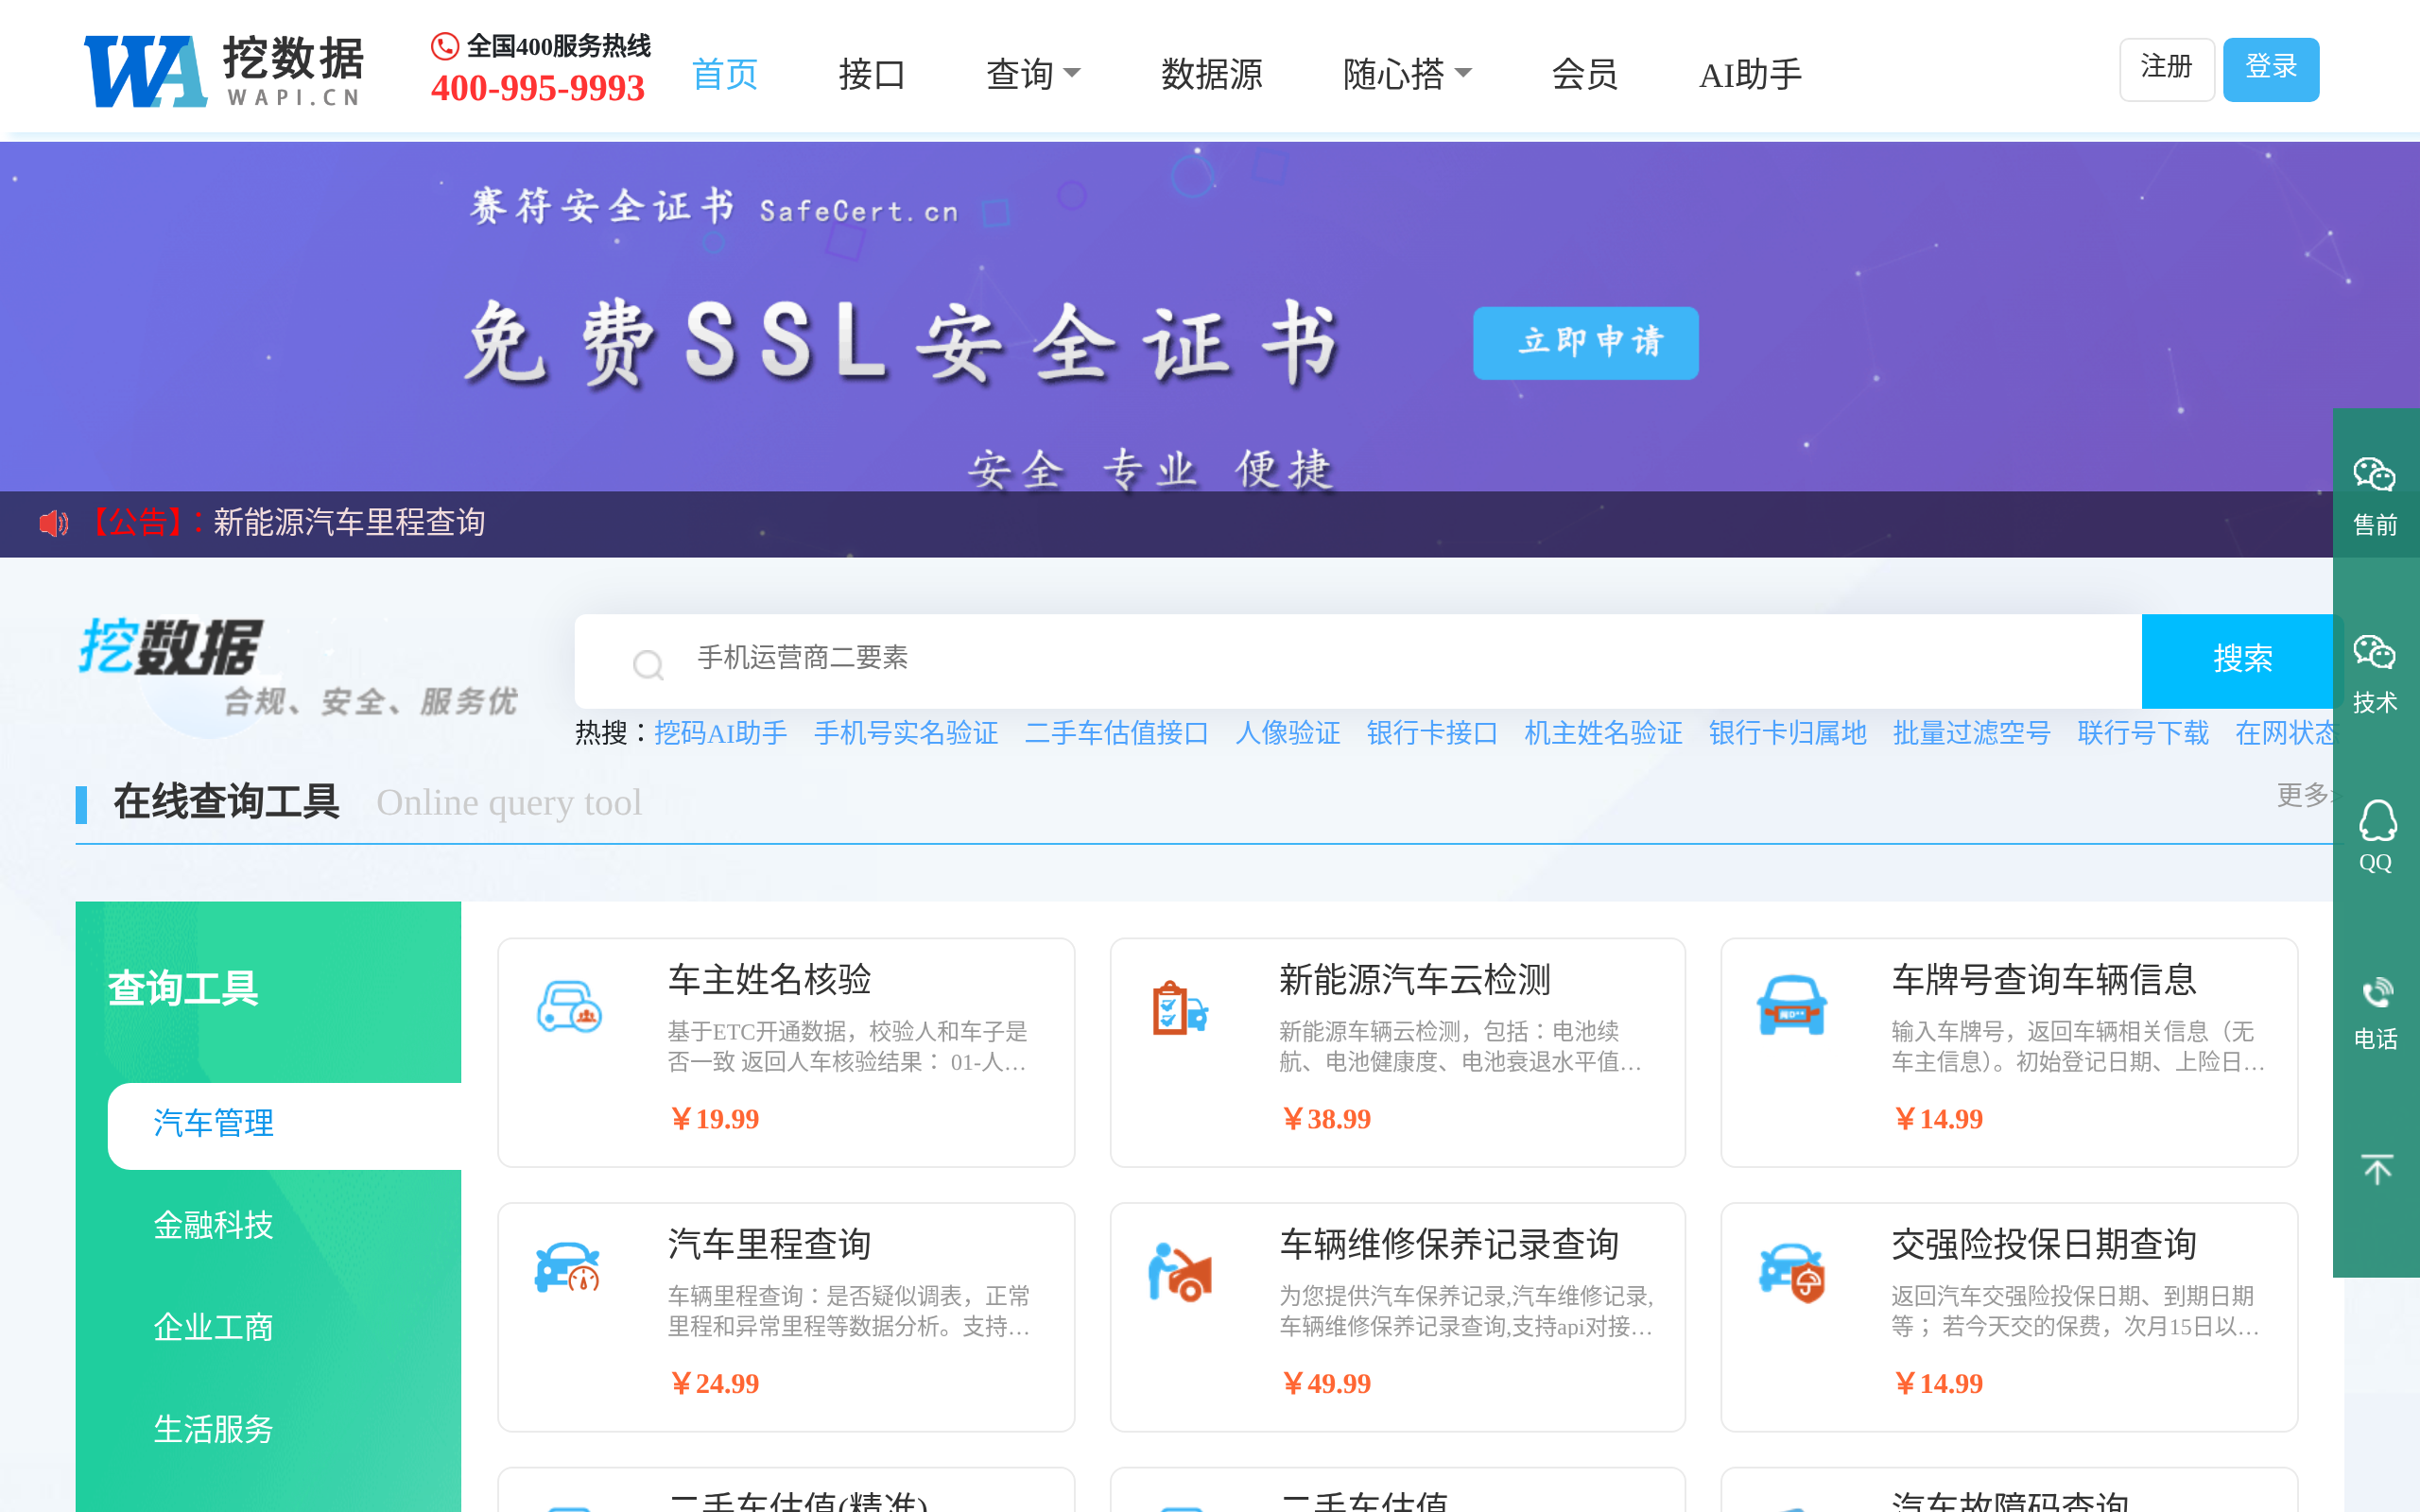
Task: Open the 接口 navigation item
Action: [872, 74]
